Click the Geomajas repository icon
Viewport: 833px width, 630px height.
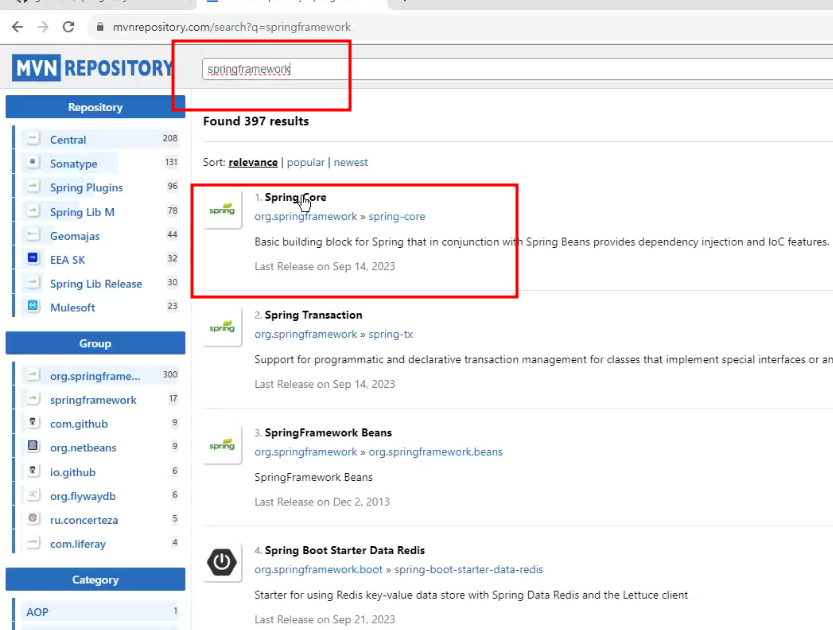click(33, 235)
